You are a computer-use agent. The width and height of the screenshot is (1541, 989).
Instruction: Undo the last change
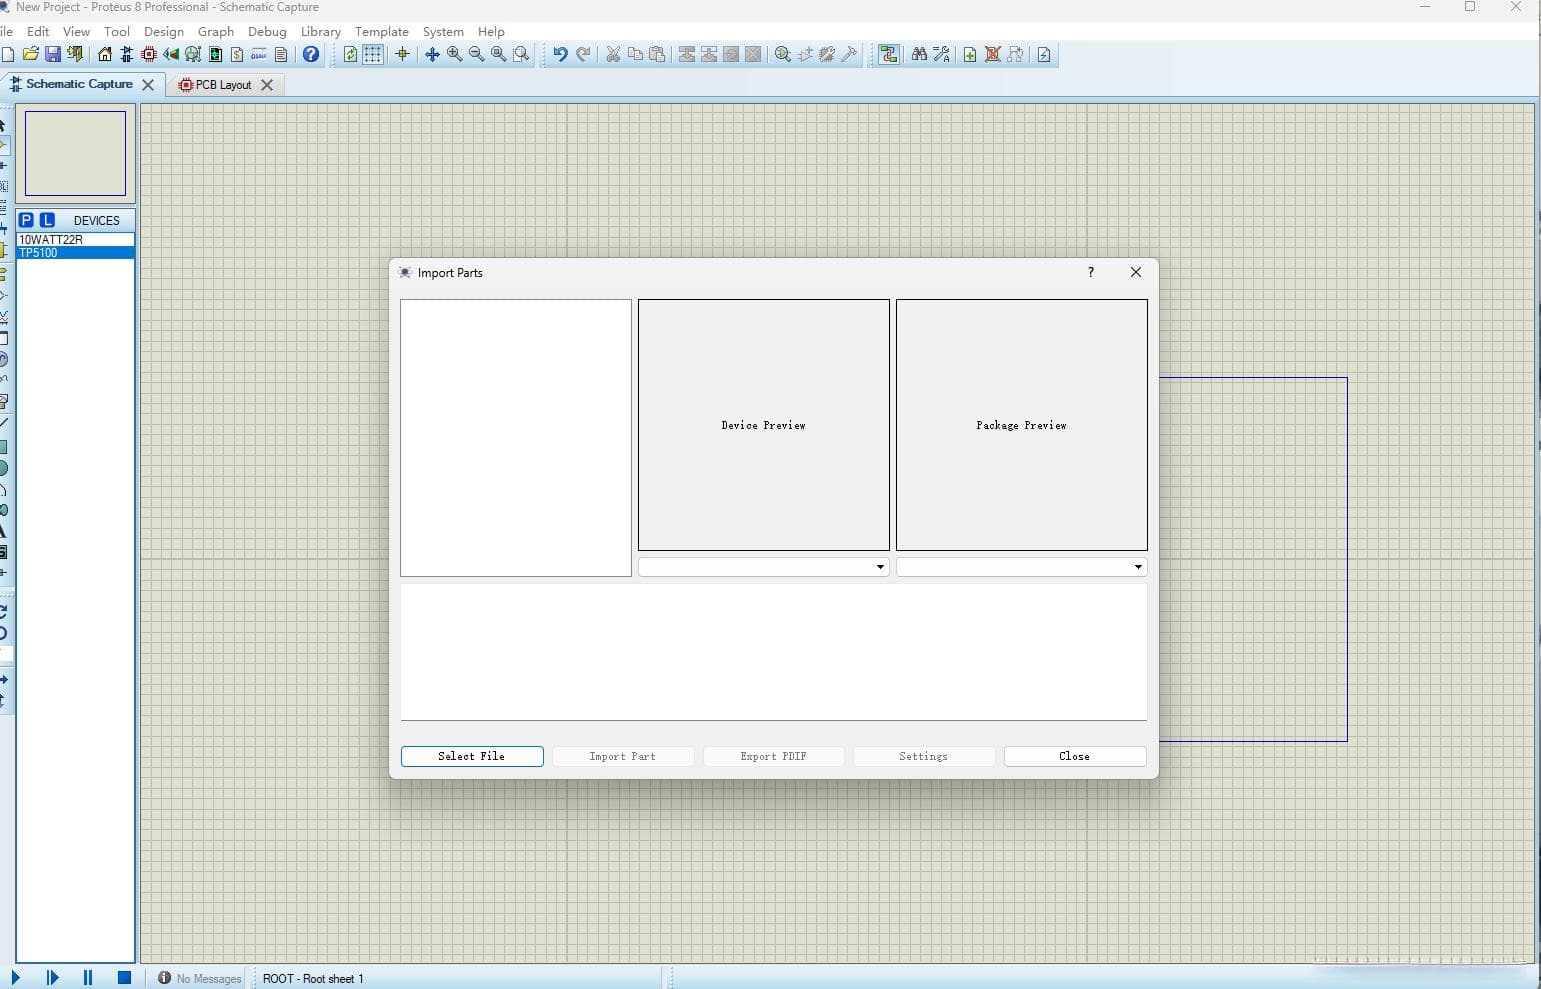tap(560, 55)
